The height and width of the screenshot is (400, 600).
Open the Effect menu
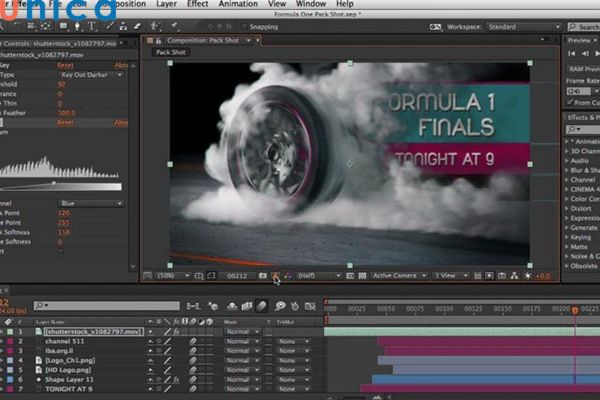point(197,4)
